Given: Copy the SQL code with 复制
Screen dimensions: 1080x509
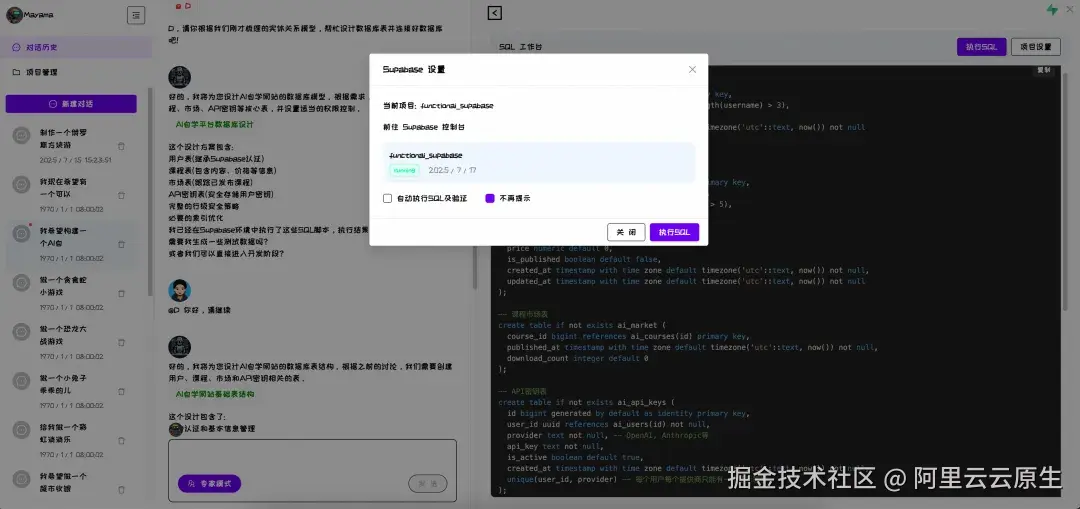Looking at the screenshot, I should tap(1043, 70).
